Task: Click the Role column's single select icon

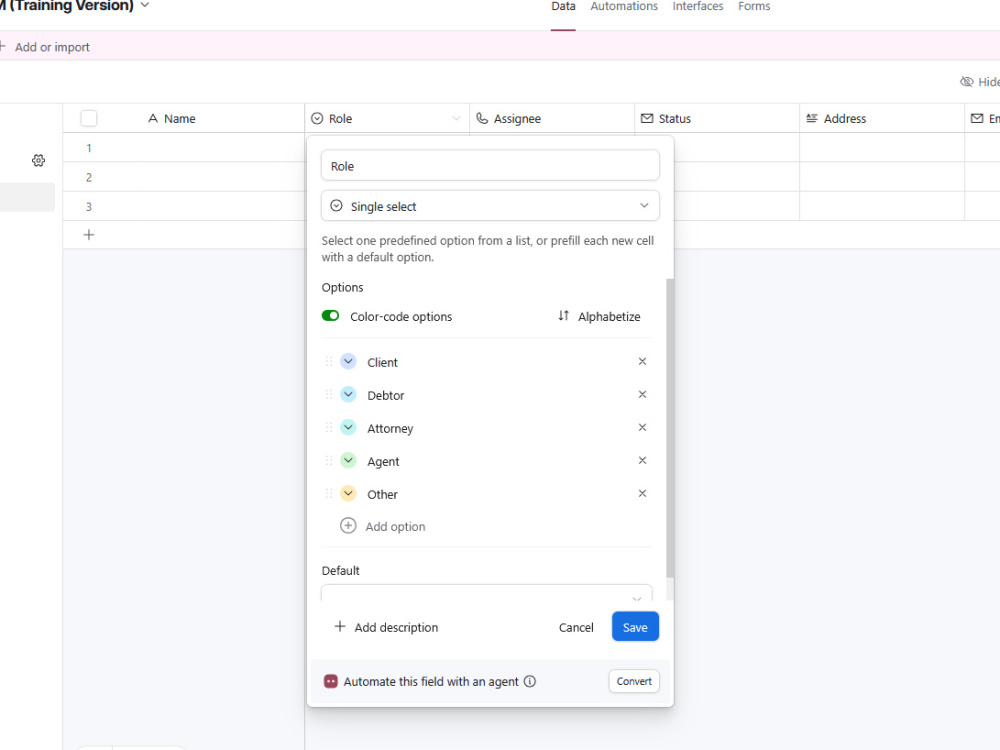Action: click(317, 119)
